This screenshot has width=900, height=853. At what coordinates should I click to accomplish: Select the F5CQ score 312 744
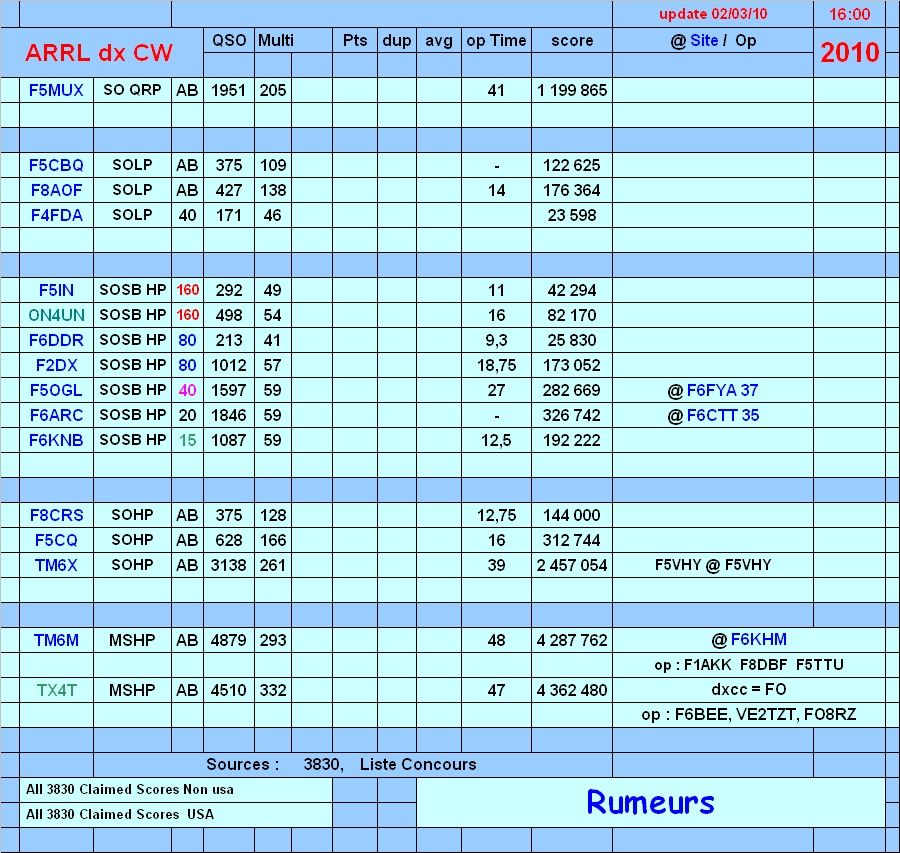pyautogui.click(x=572, y=540)
